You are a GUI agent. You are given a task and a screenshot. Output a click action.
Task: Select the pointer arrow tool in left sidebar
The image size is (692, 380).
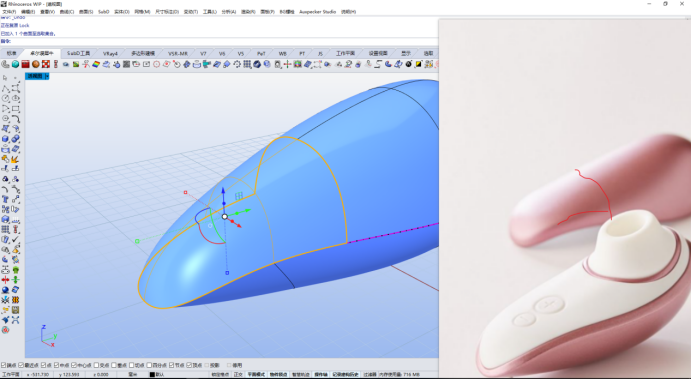(x=5, y=78)
